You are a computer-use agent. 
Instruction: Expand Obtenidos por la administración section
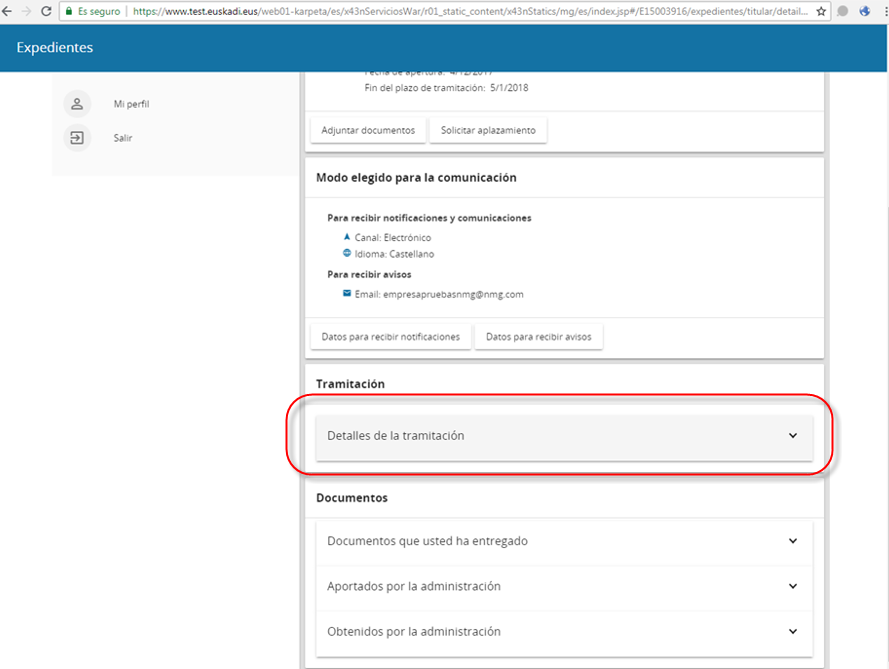click(793, 631)
